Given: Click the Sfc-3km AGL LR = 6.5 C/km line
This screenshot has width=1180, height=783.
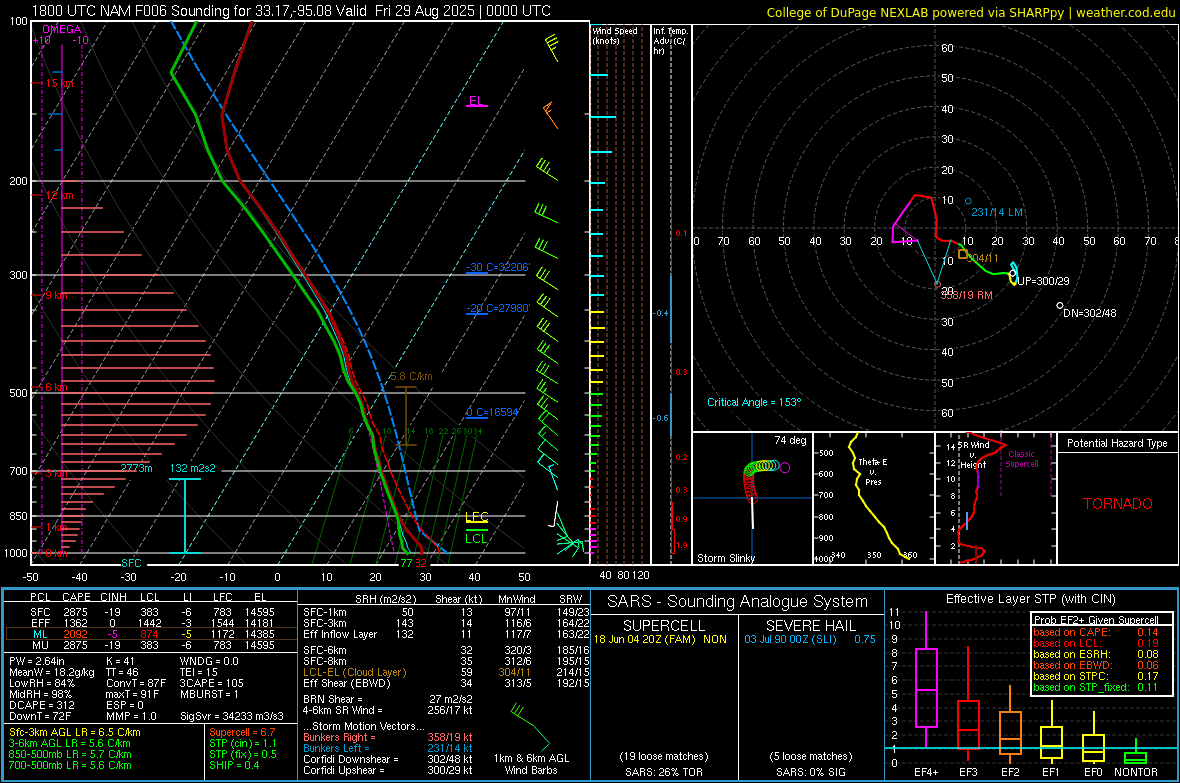Looking at the screenshot, I should (x=75, y=732).
